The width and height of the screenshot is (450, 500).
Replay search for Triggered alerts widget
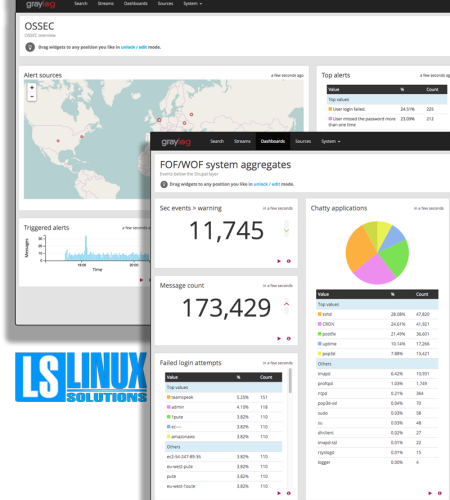[x=141, y=280]
